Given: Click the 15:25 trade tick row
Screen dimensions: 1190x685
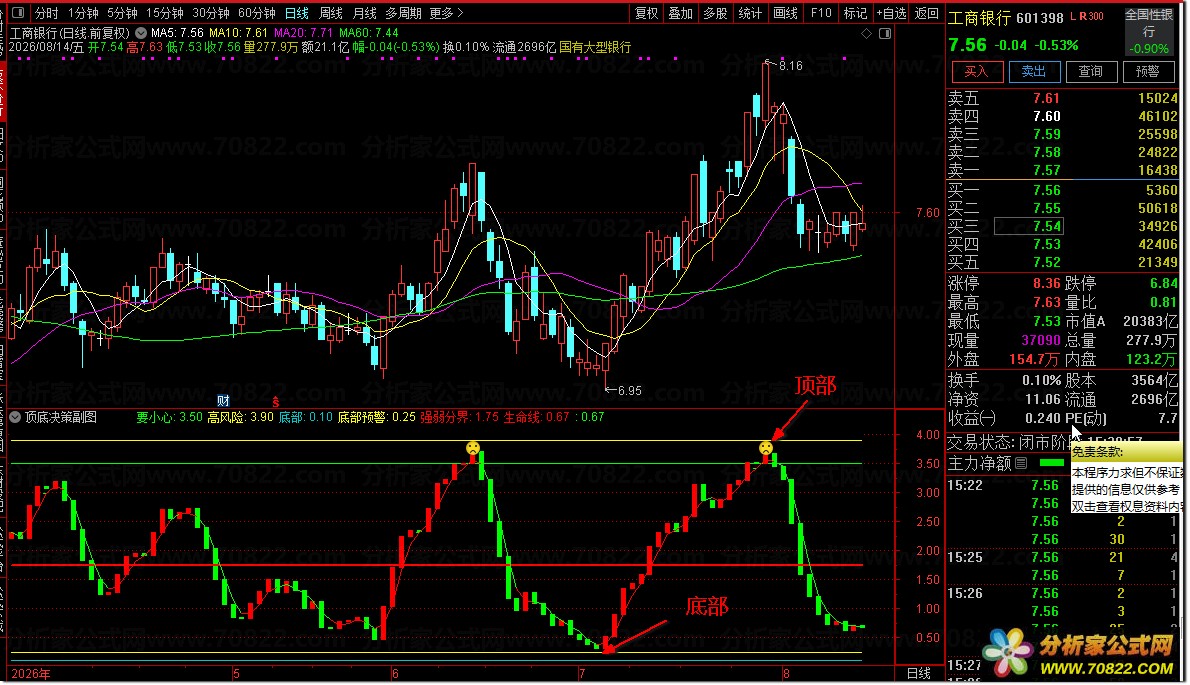Looking at the screenshot, I should [1063, 558].
